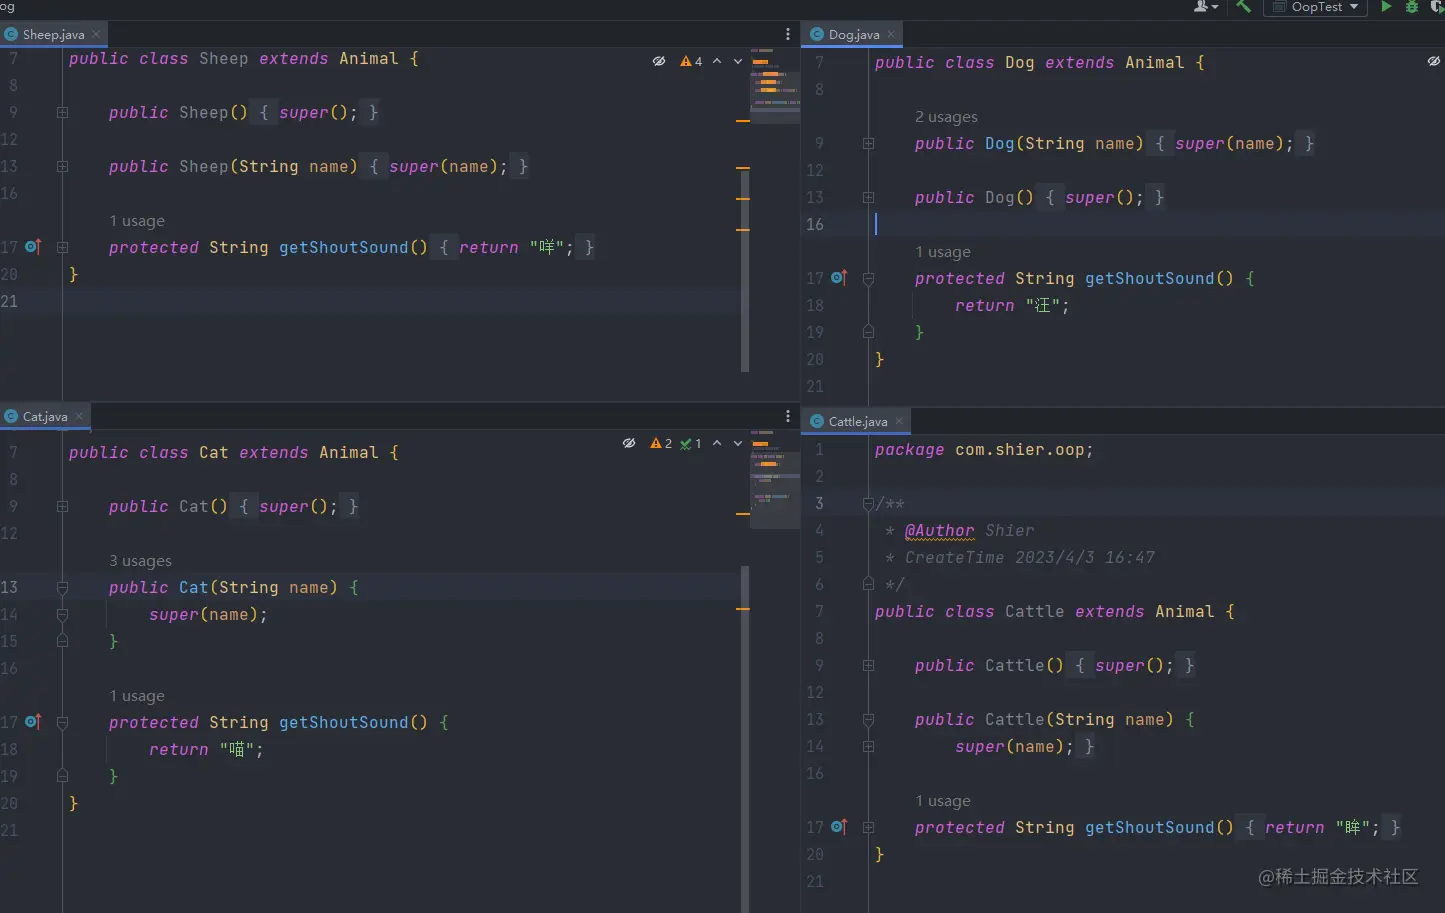
Task: Switch to the Dog.java tab
Action: [853, 34]
